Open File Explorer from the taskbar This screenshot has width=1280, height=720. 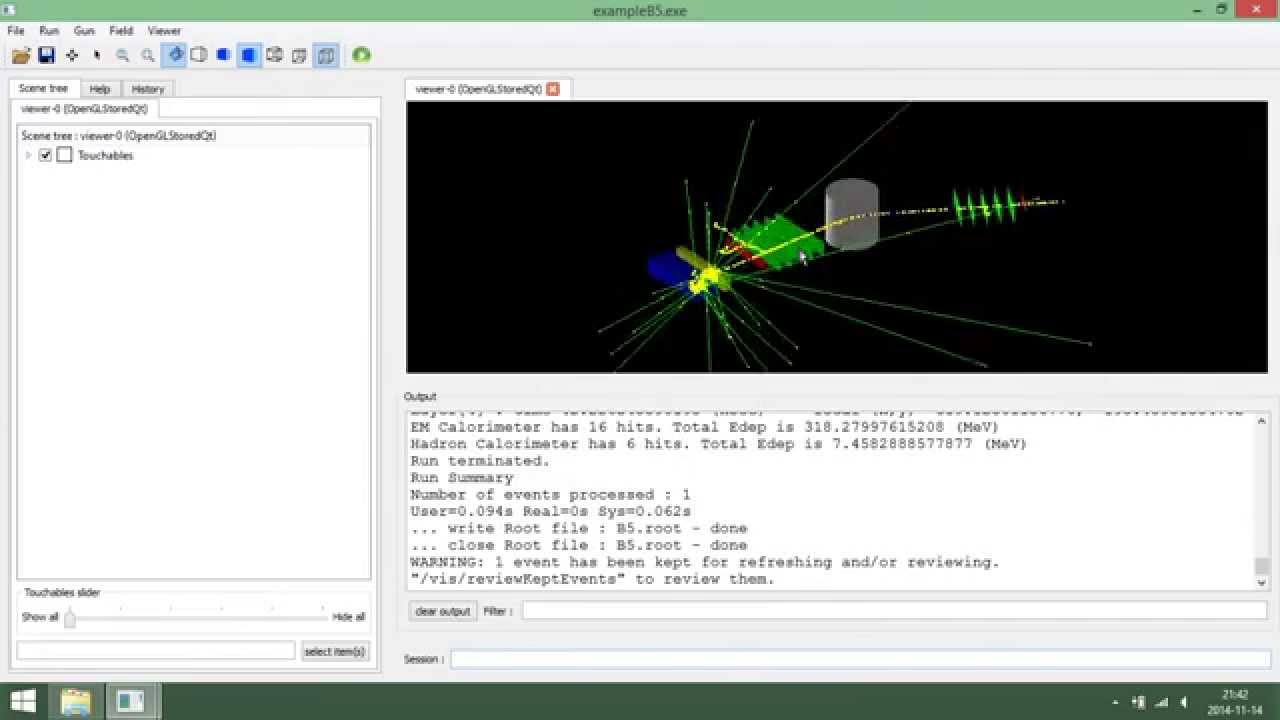tap(76, 701)
